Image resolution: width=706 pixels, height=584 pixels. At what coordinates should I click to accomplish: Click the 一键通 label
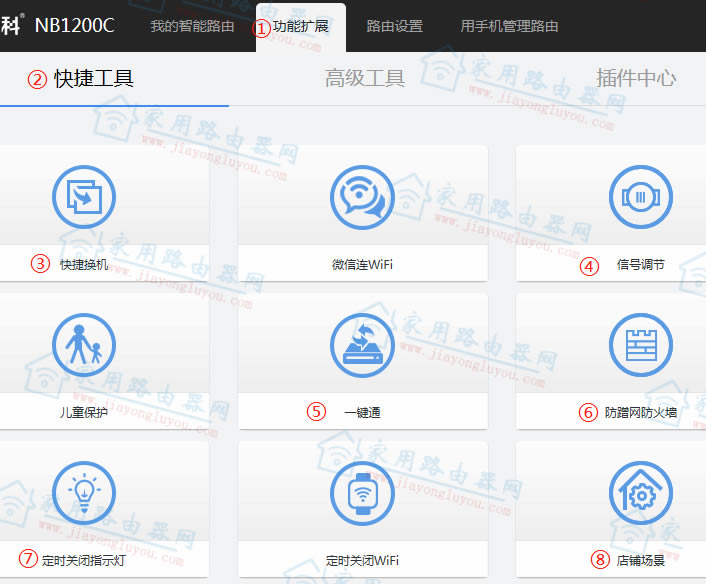pyautogui.click(x=362, y=412)
